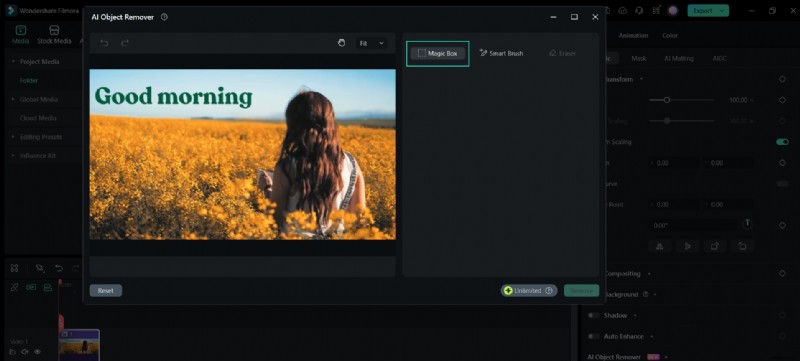
Task: Expand the AI Object Remover section
Action: pos(666,357)
